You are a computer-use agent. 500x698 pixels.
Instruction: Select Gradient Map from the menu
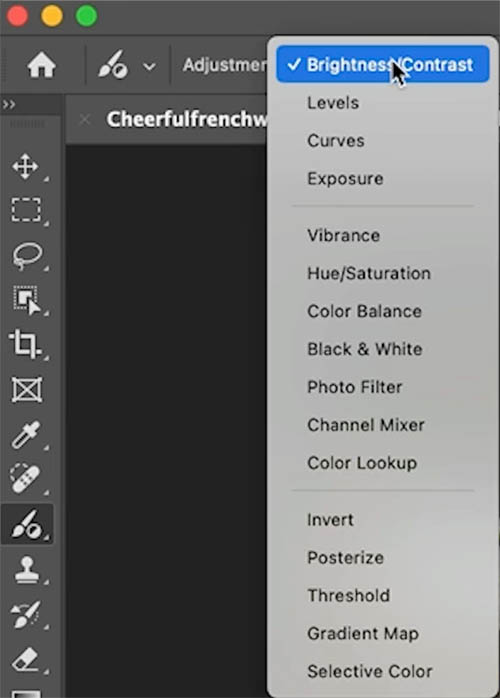(363, 633)
